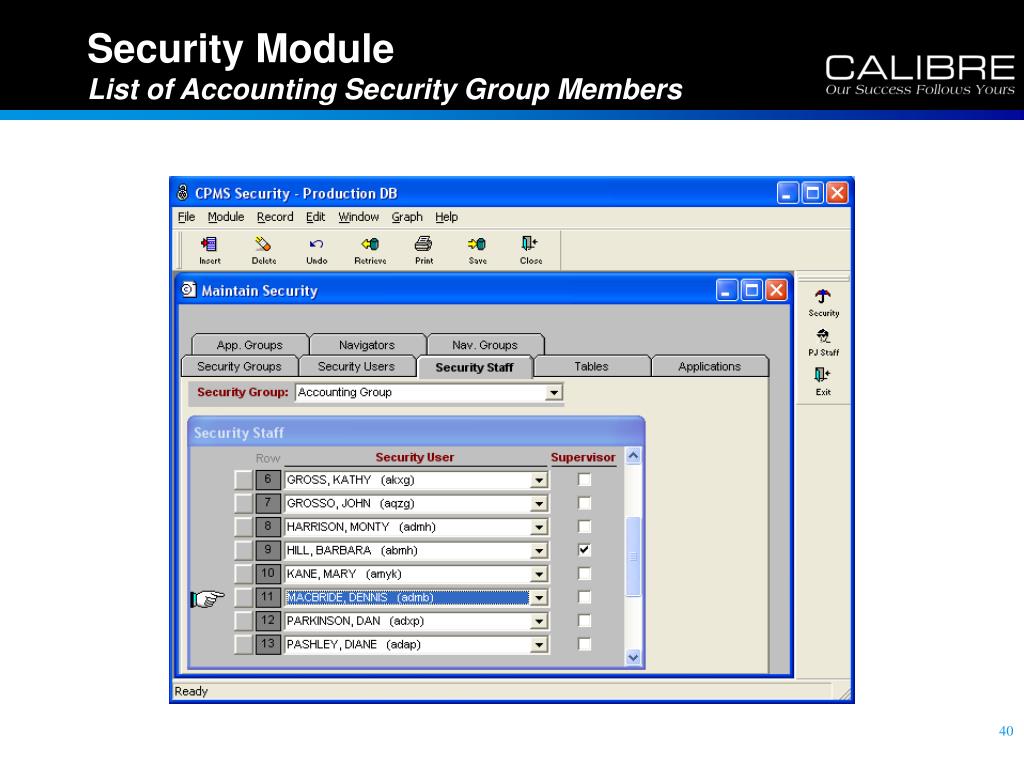Screen dimensions: 1024x768
Task: Check Supervisor for KANE, MARY
Action: point(584,574)
